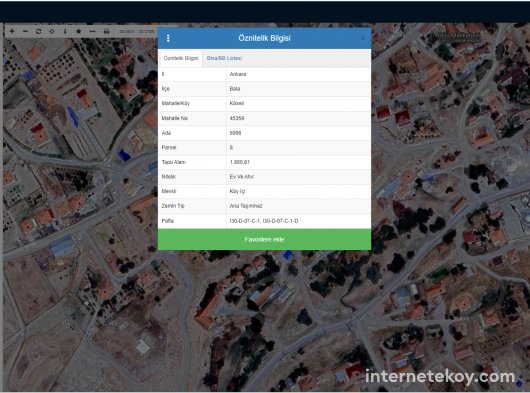This screenshot has height=393, width=530.
Task: Choose the measure distance line tool
Action: pos(92,31)
